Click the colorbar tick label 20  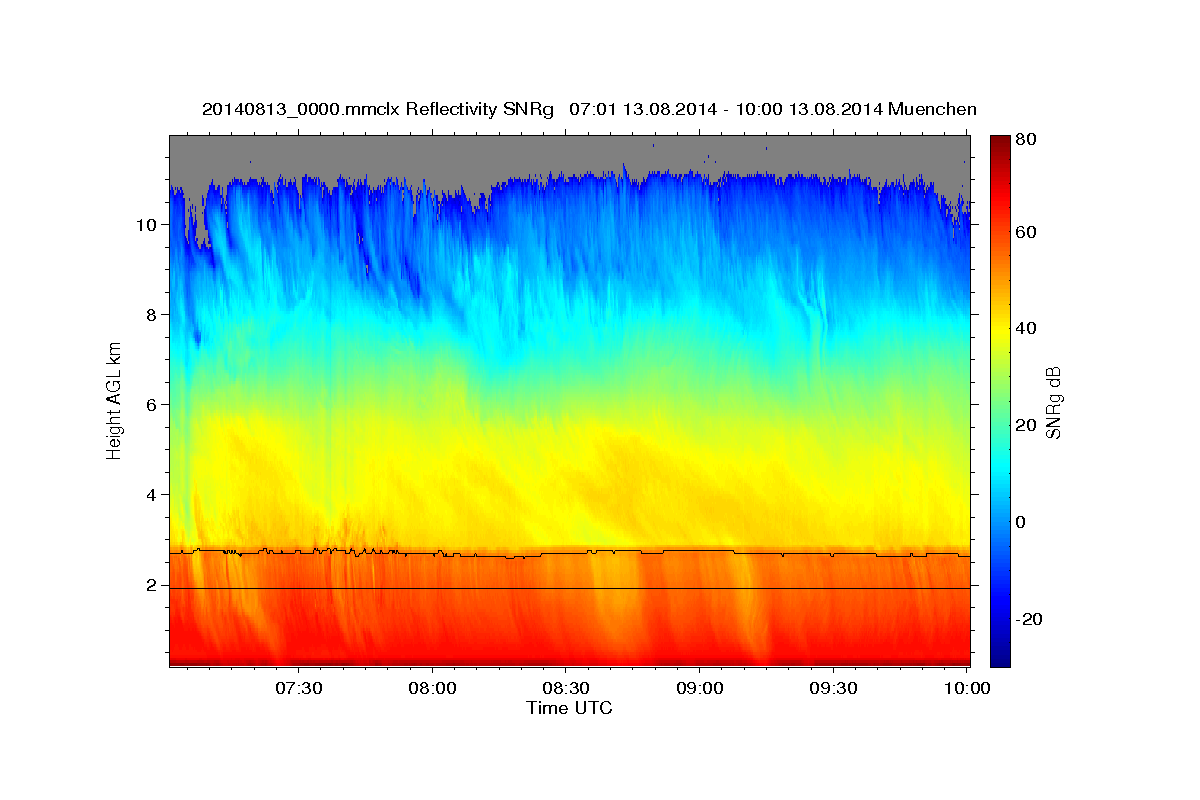click(1026, 426)
